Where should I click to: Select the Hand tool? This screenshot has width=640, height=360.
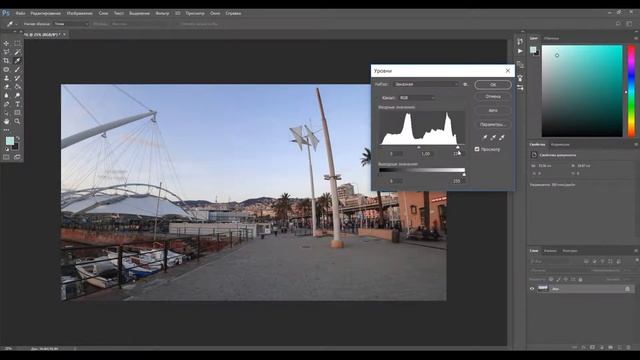[6, 121]
